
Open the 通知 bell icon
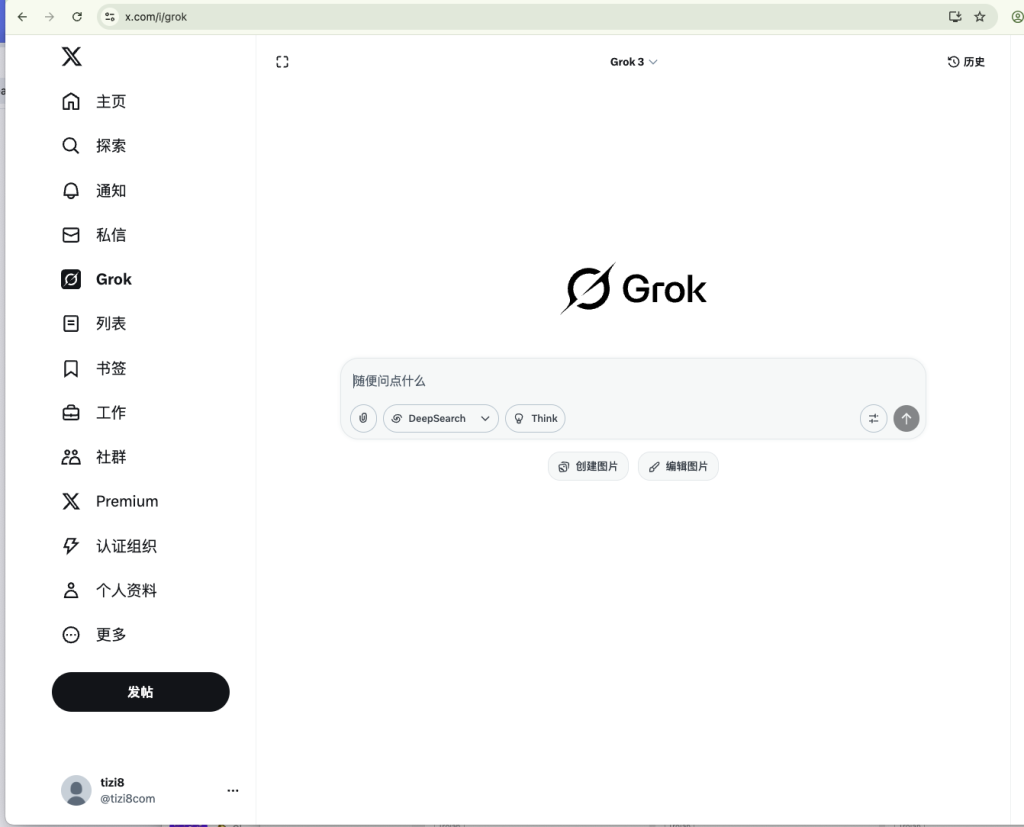pyautogui.click(x=71, y=190)
